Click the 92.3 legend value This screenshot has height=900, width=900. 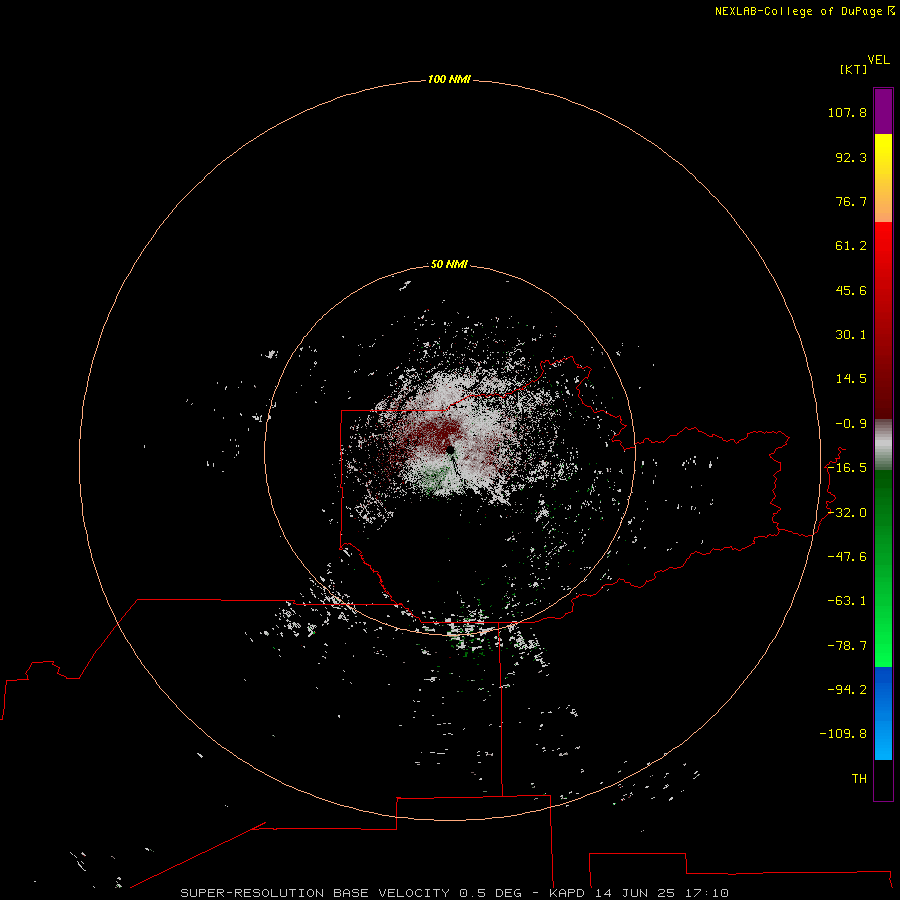click(x=851, y=157)
